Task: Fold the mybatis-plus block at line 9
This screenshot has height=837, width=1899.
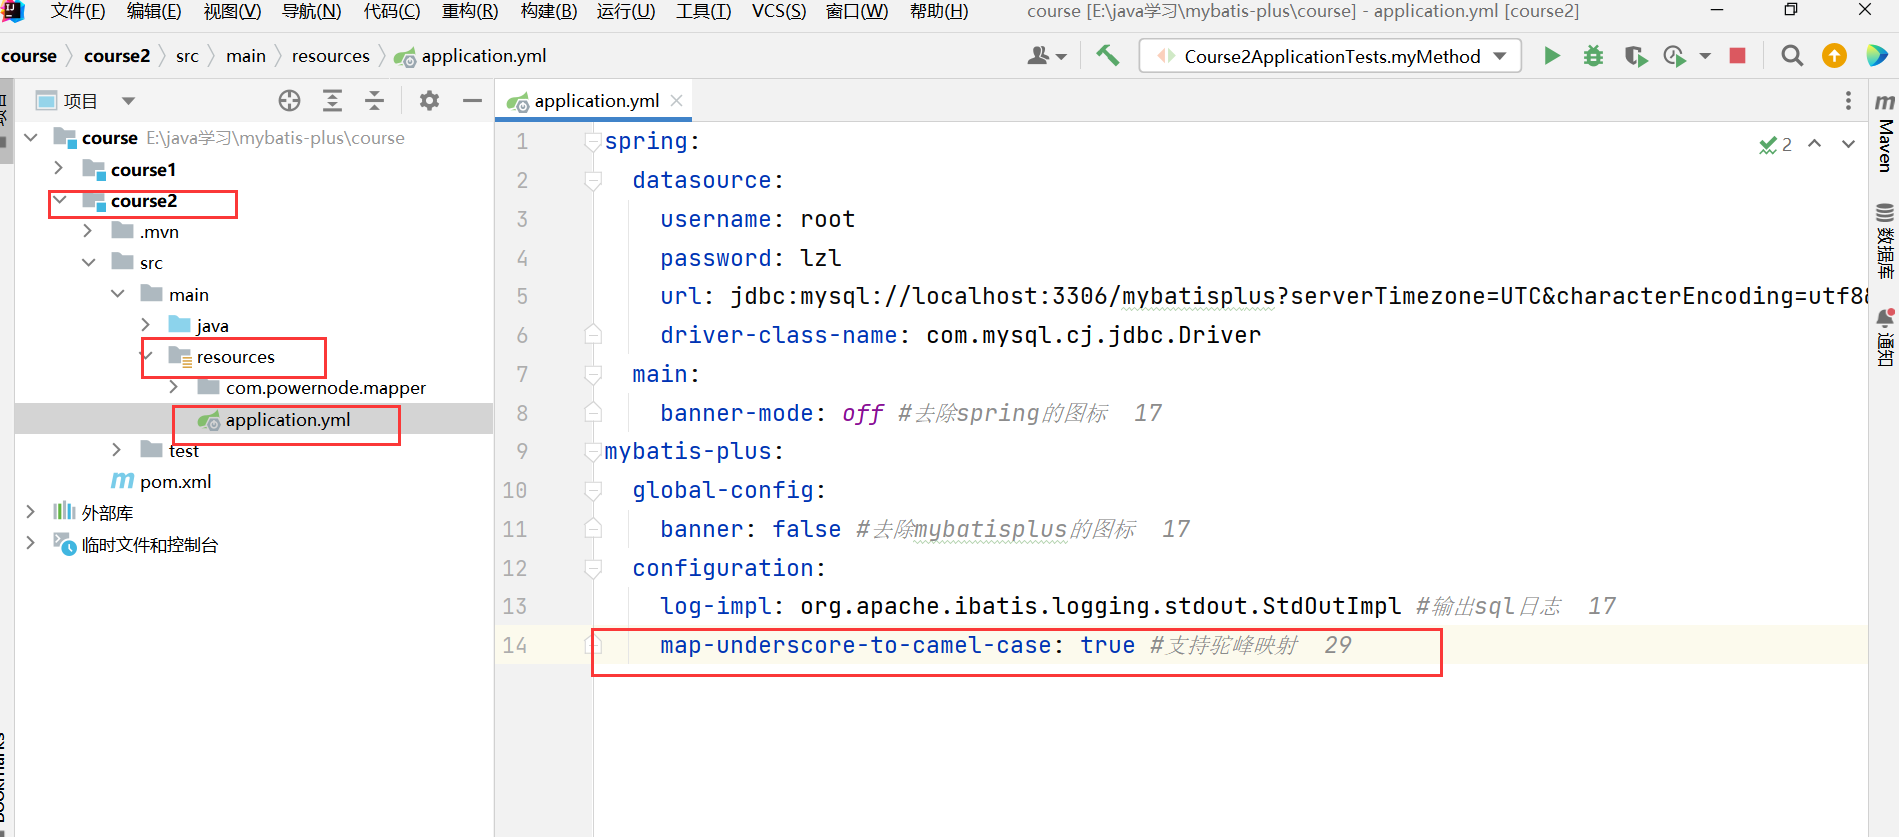Action: [593, 451]
